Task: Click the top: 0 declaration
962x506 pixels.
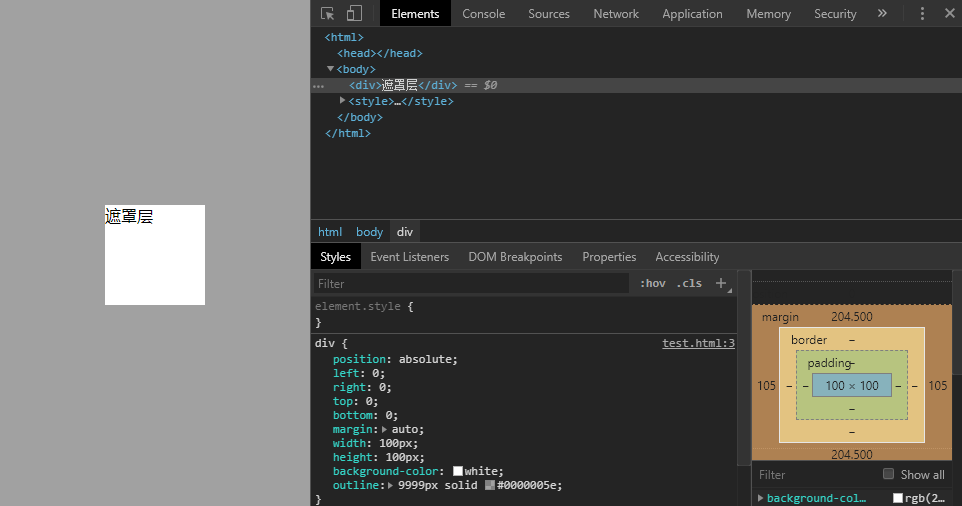Action: [355, 401]
